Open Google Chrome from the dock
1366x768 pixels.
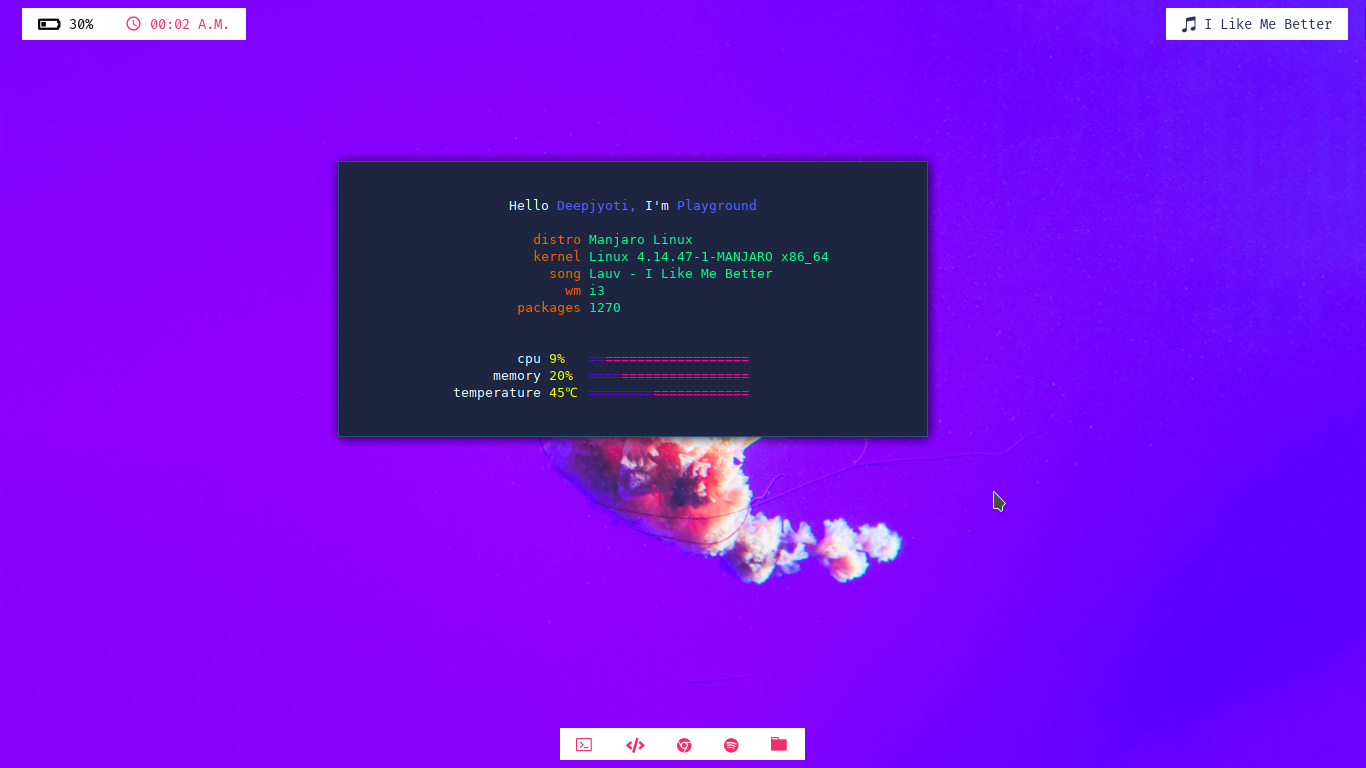683,744
